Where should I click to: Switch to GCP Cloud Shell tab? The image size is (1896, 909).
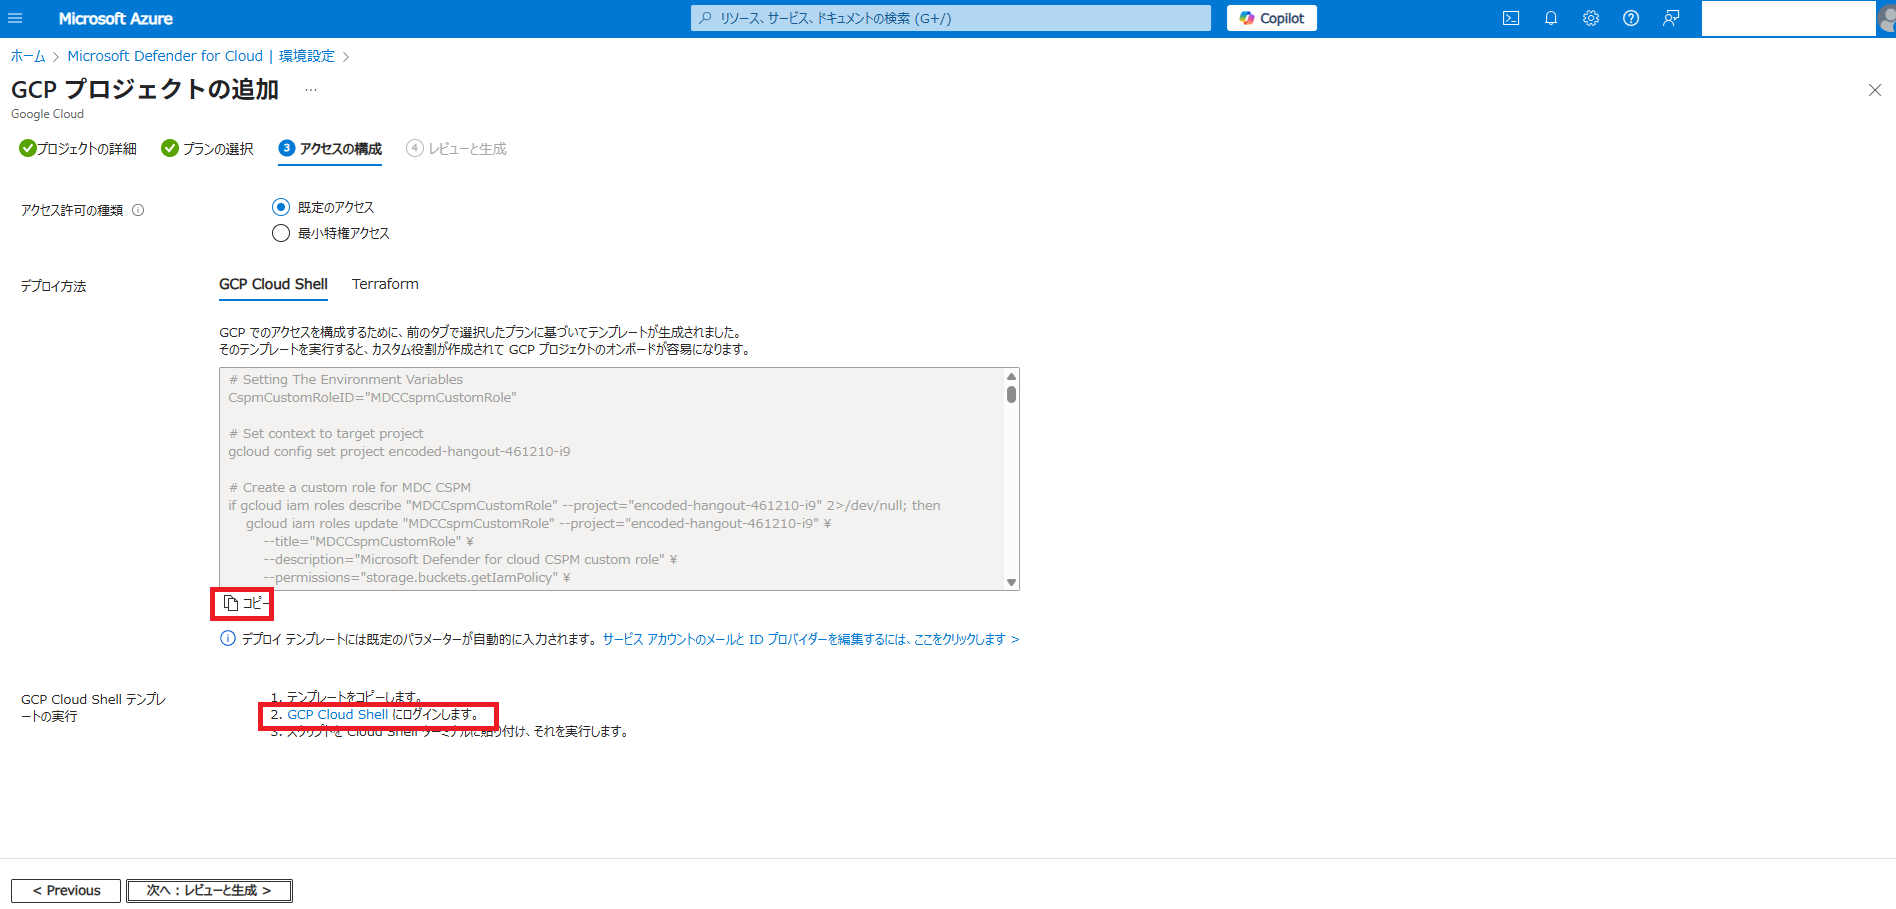[273, 284]
